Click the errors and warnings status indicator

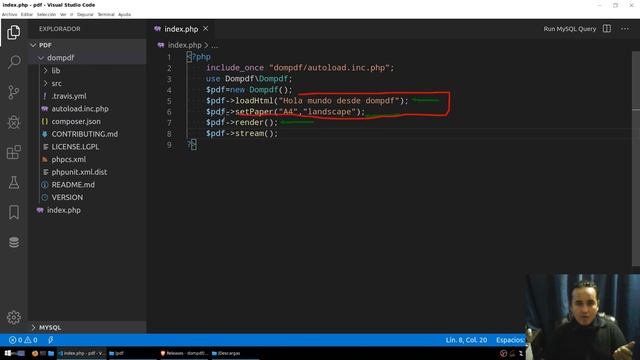click(x=23, y=340)
